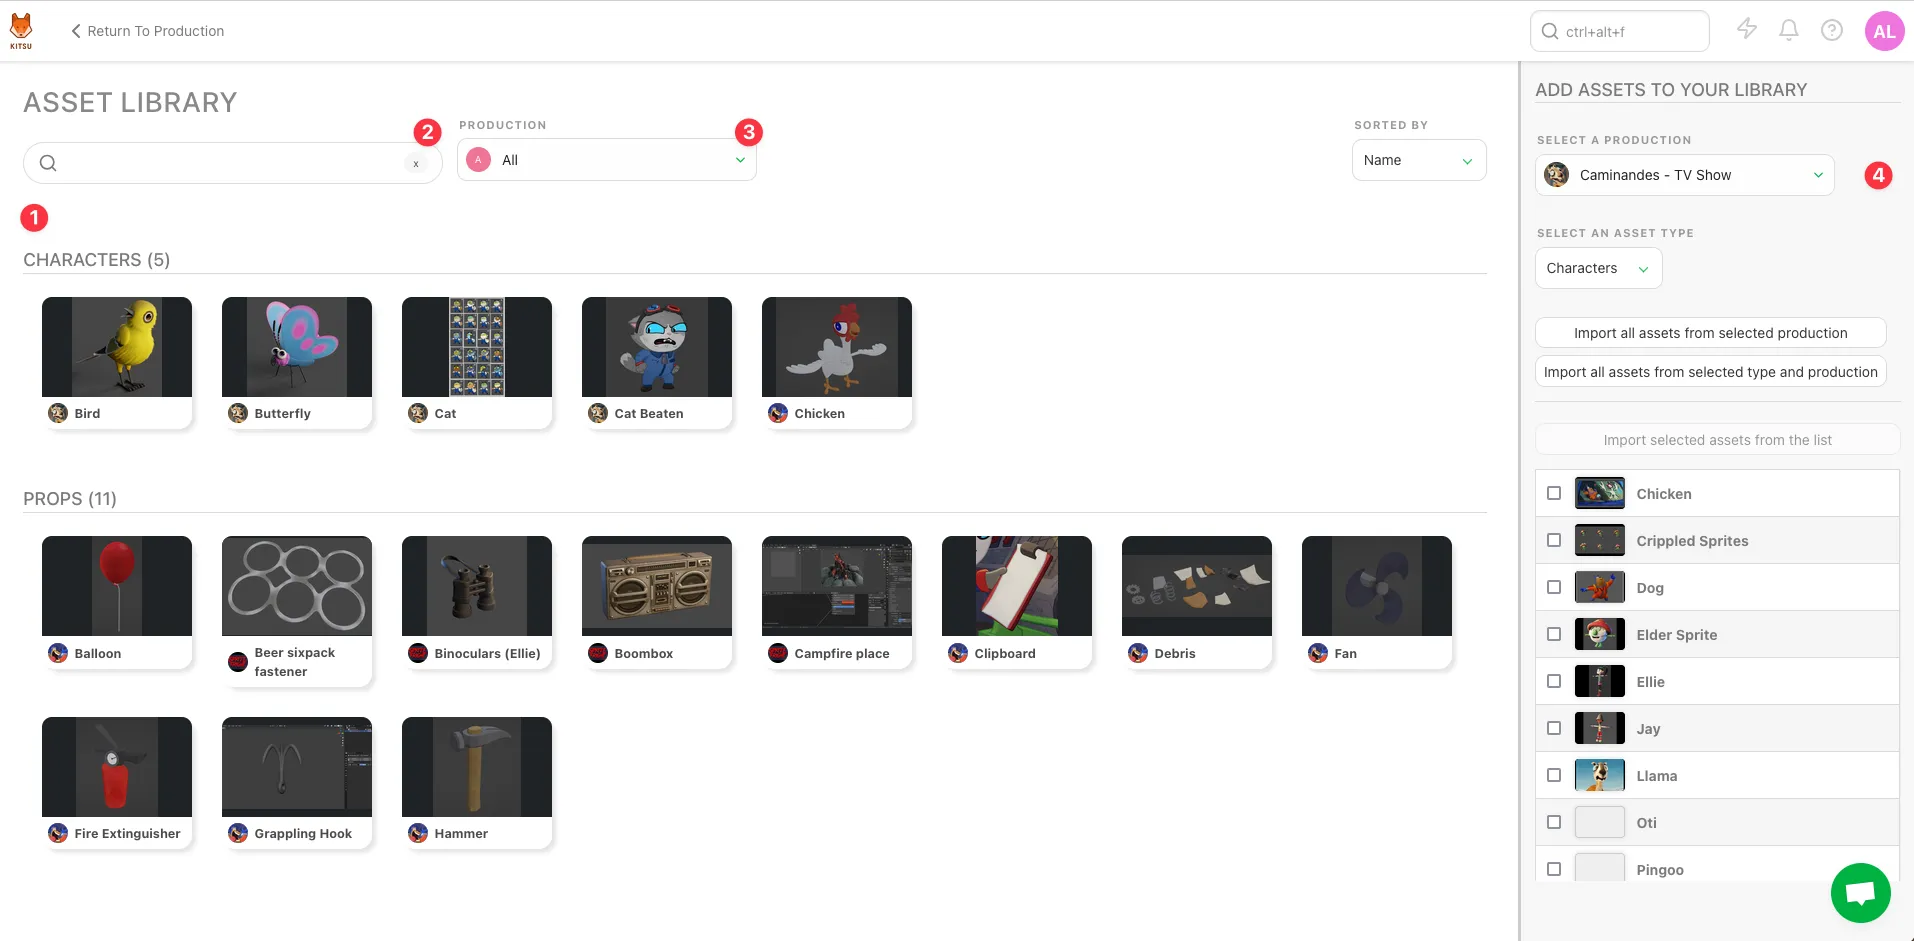The image size is (1914, 941).
Task: Focus the asset library search field
Action: (233, 163)
